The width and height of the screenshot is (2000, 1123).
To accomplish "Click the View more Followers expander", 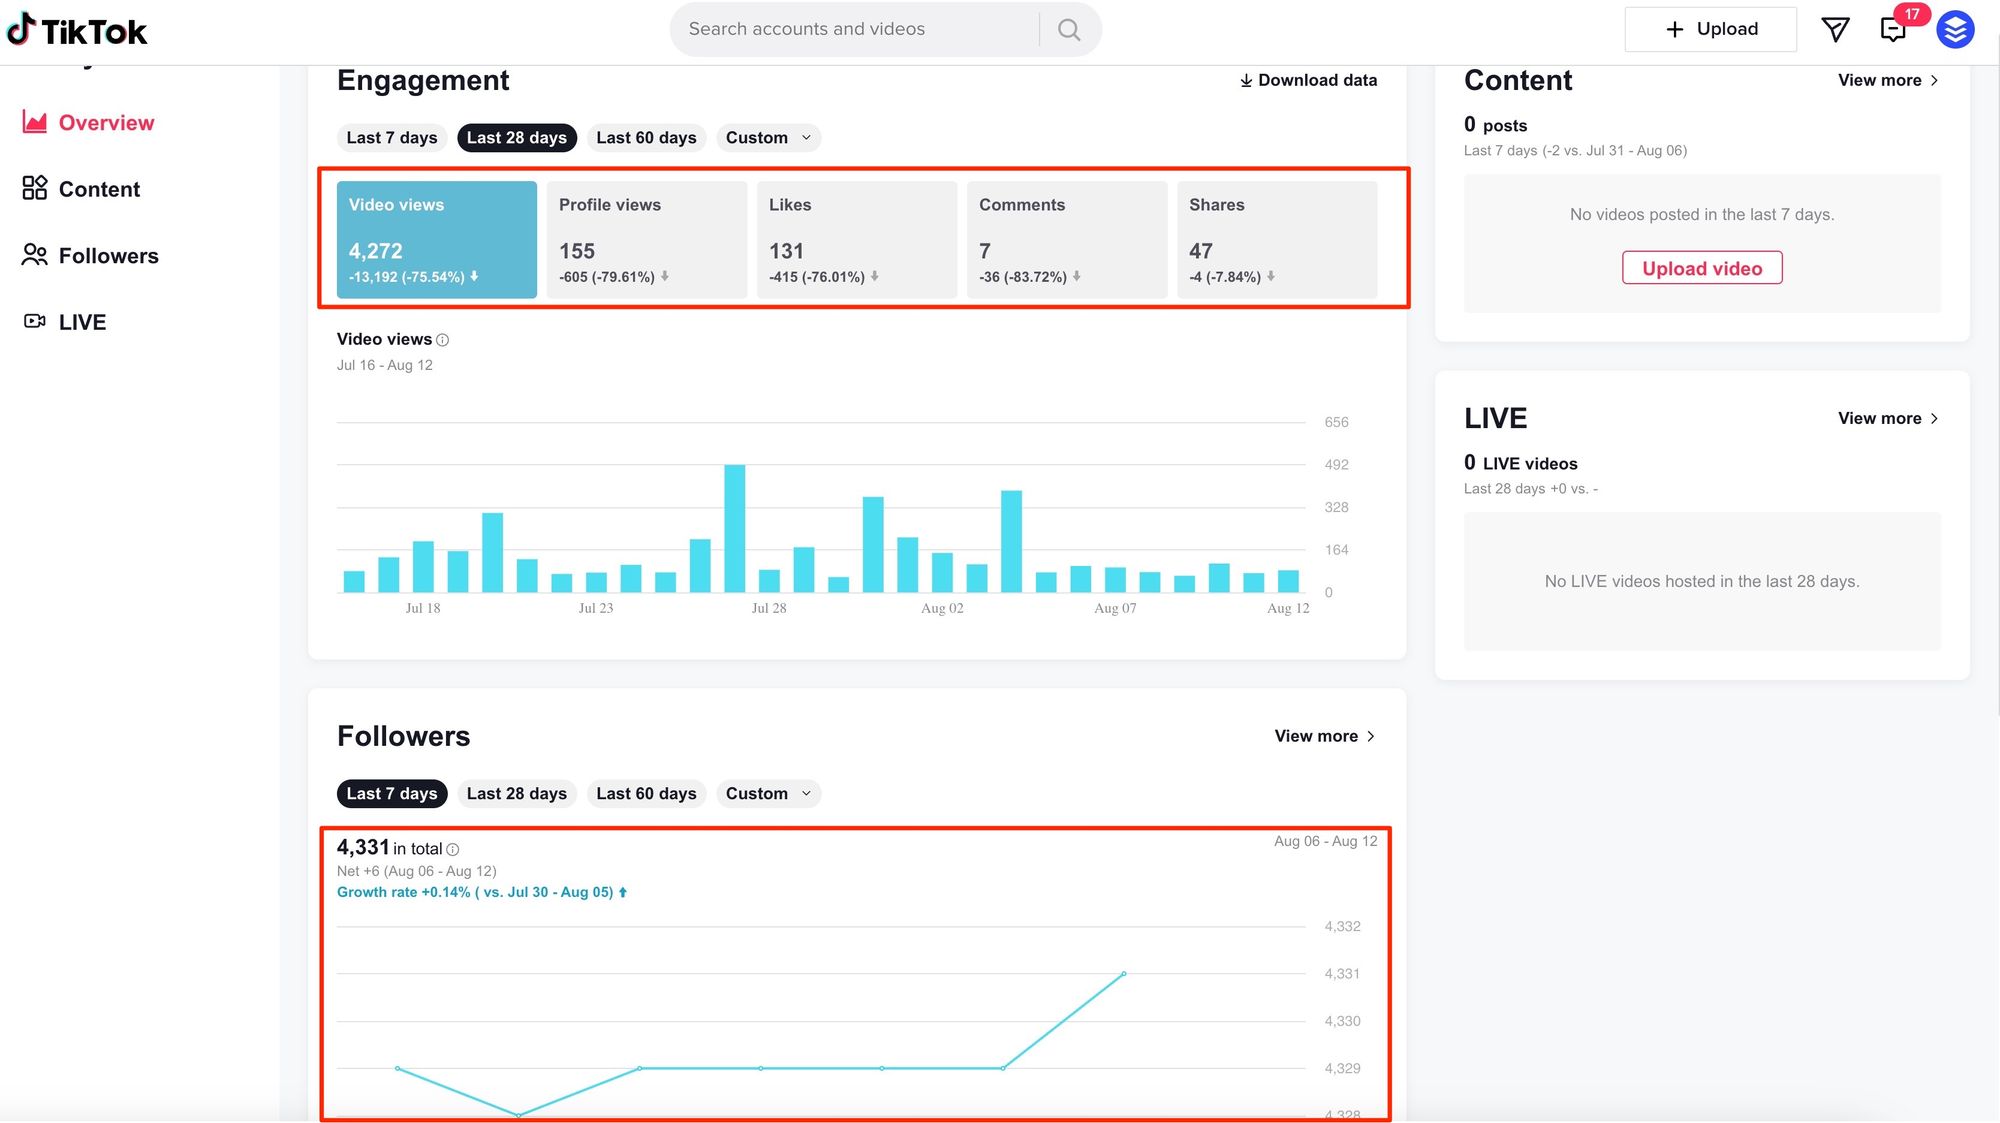I will point(1324,736).
